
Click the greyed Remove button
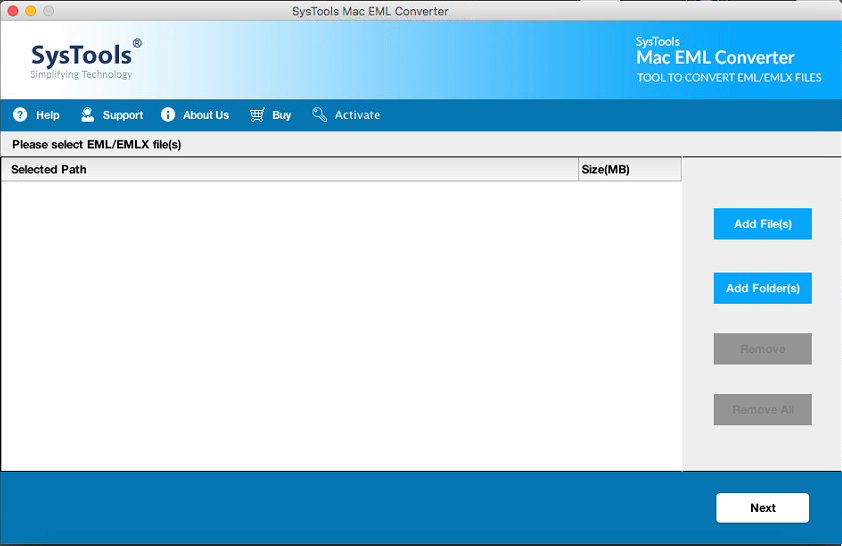click(x=763, y=349)
